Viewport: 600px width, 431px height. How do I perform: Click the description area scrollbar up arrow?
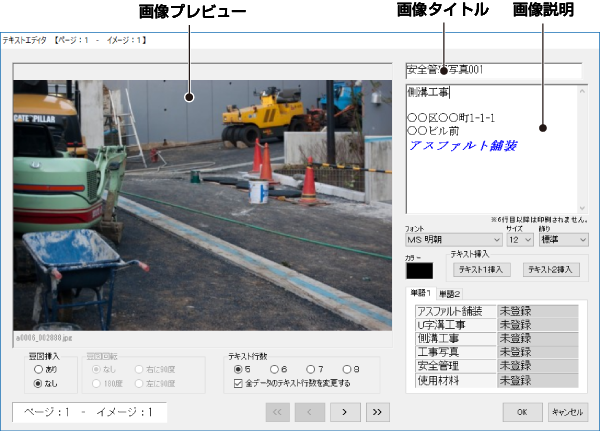click(582, 91)
